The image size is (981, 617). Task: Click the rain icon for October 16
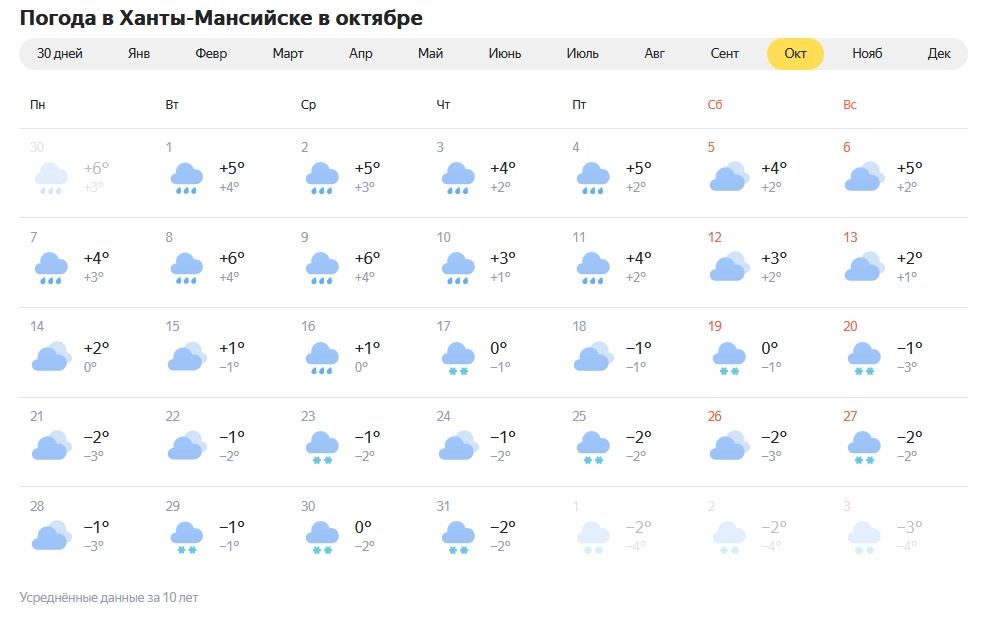point(322,357)
